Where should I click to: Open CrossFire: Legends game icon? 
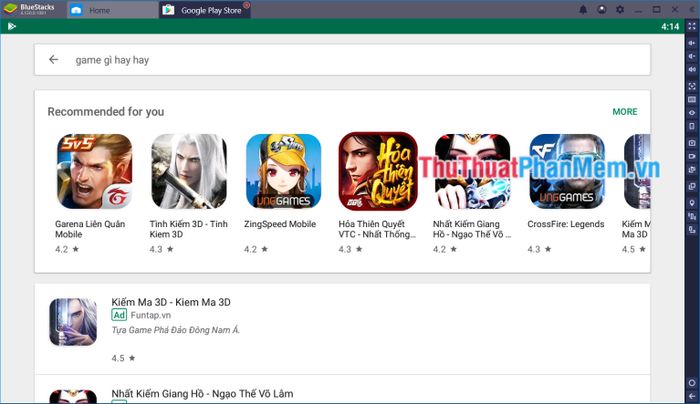point(567,171)
